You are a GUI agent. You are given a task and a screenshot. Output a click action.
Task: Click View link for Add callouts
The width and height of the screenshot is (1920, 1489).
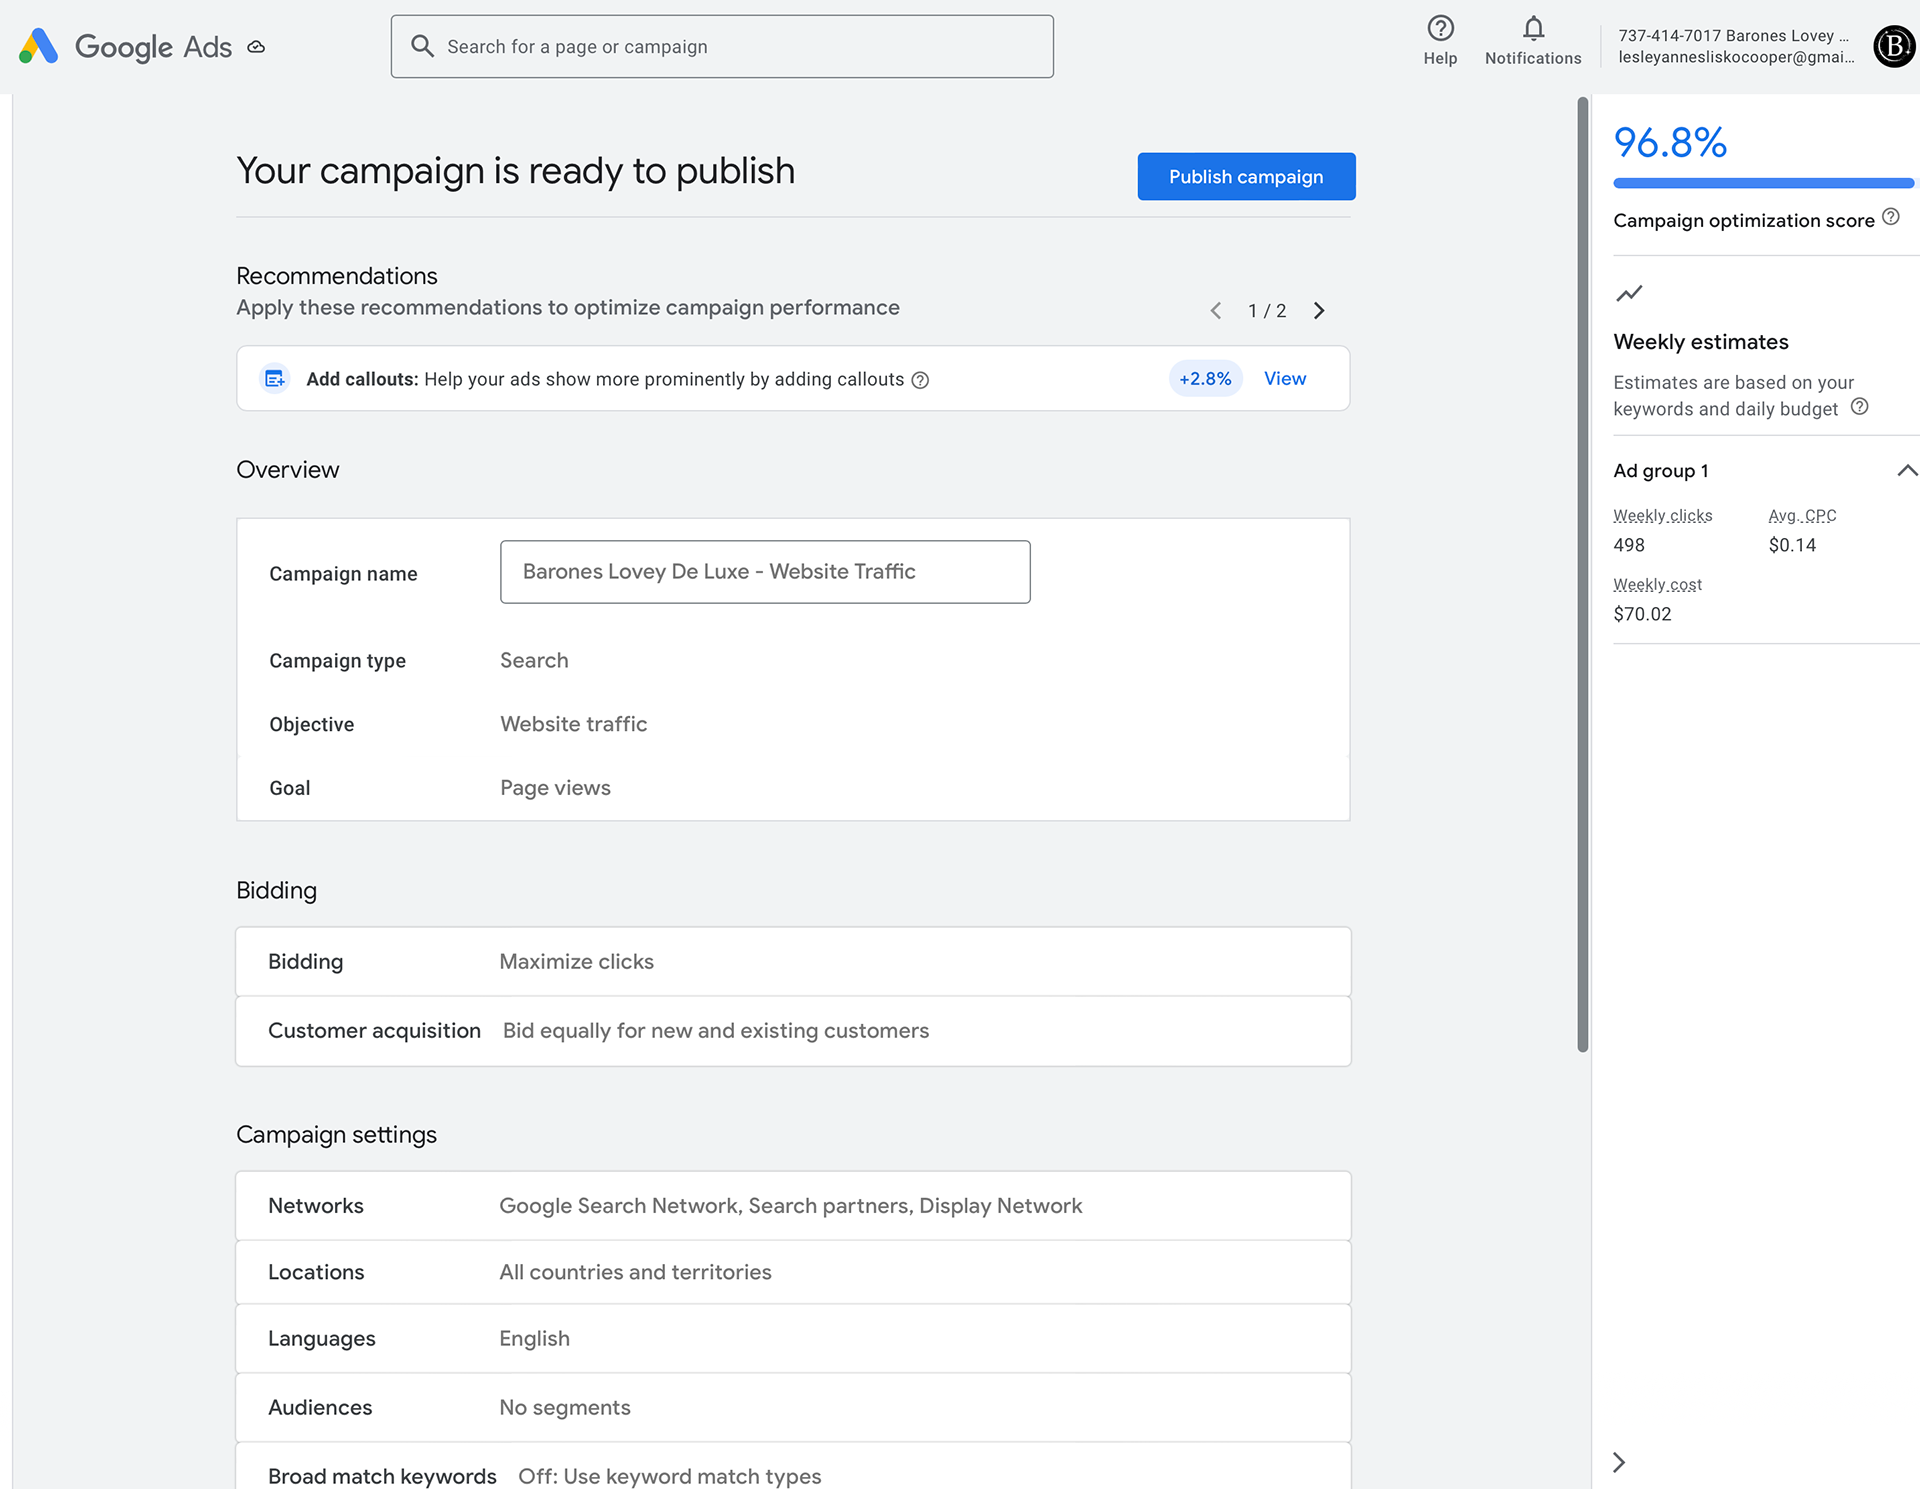[x=1284, y=378]
